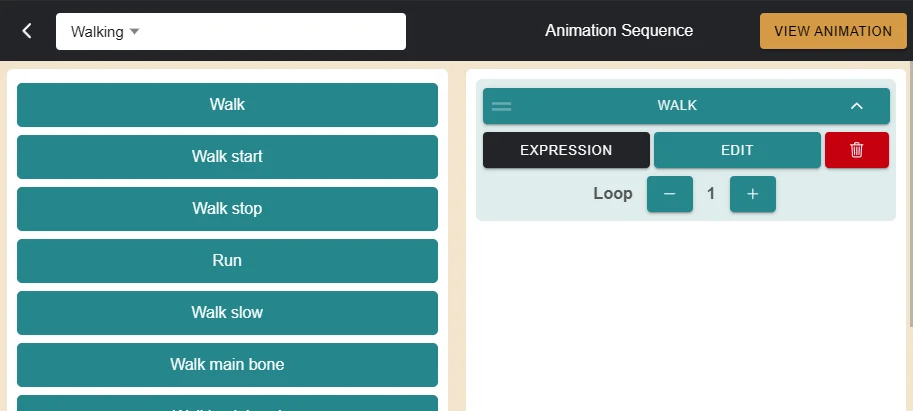Edit the WALK sequence item
Viewport: 913px width, 411px height.
pyautogui.click(x=737, y=150)
